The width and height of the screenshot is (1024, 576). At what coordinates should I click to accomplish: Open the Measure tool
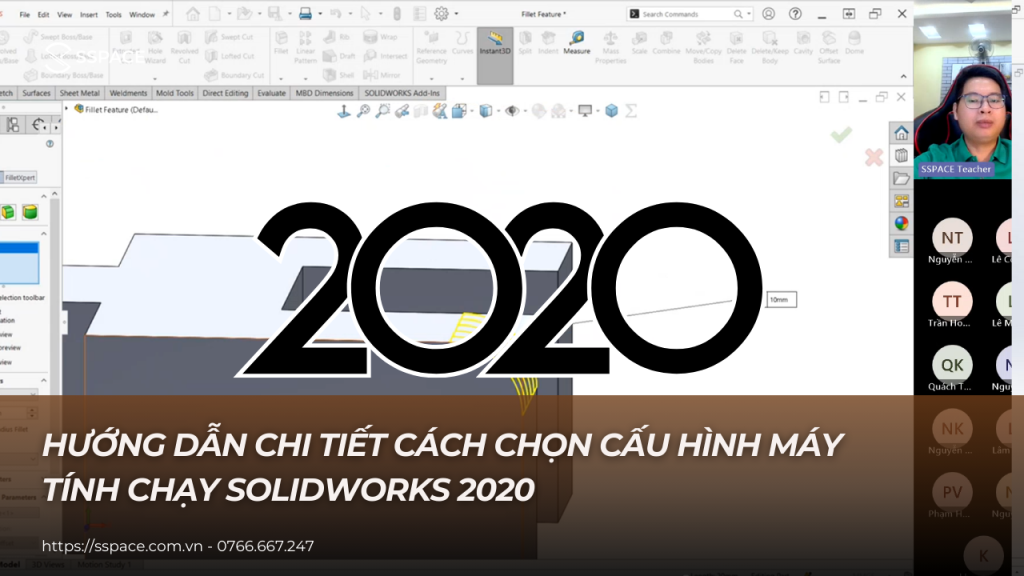577,43
